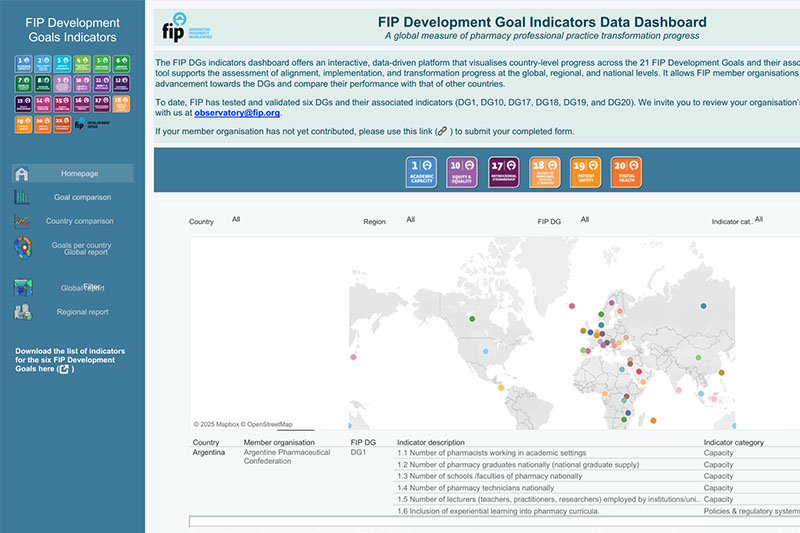Click the external link icon beside Goals here
800x533 pixels.
(64, 369)
